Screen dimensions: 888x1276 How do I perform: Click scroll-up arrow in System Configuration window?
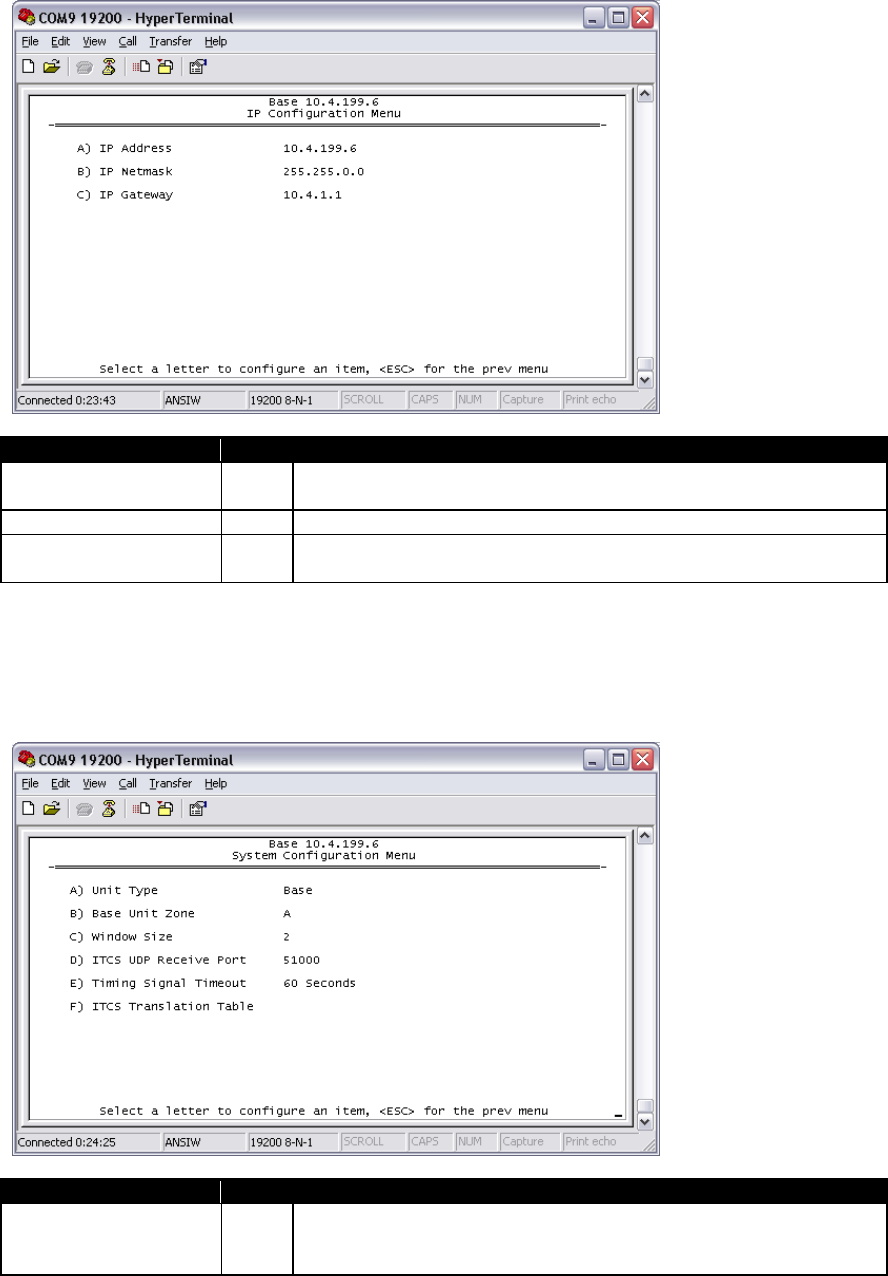(x=645, y=836)
